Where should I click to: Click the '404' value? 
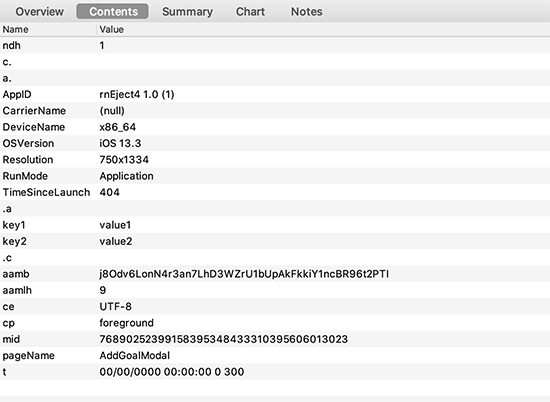pos(109,193)
